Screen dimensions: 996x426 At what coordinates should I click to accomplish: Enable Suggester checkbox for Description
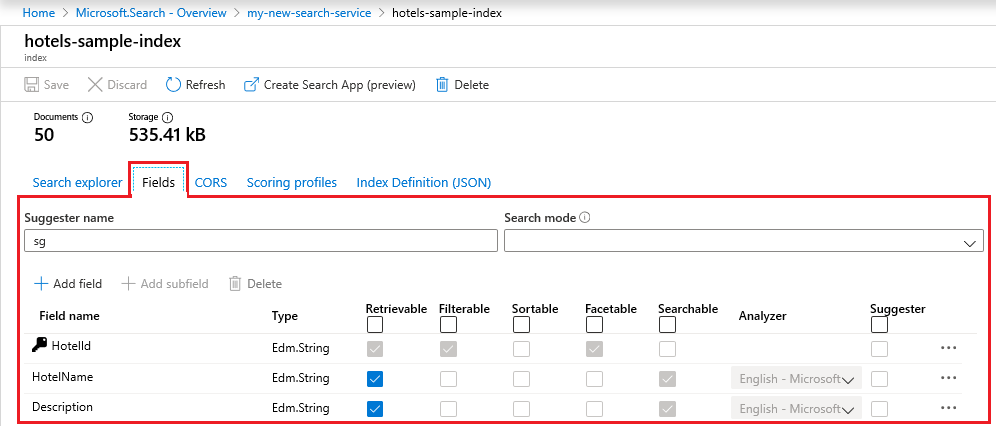879,409
